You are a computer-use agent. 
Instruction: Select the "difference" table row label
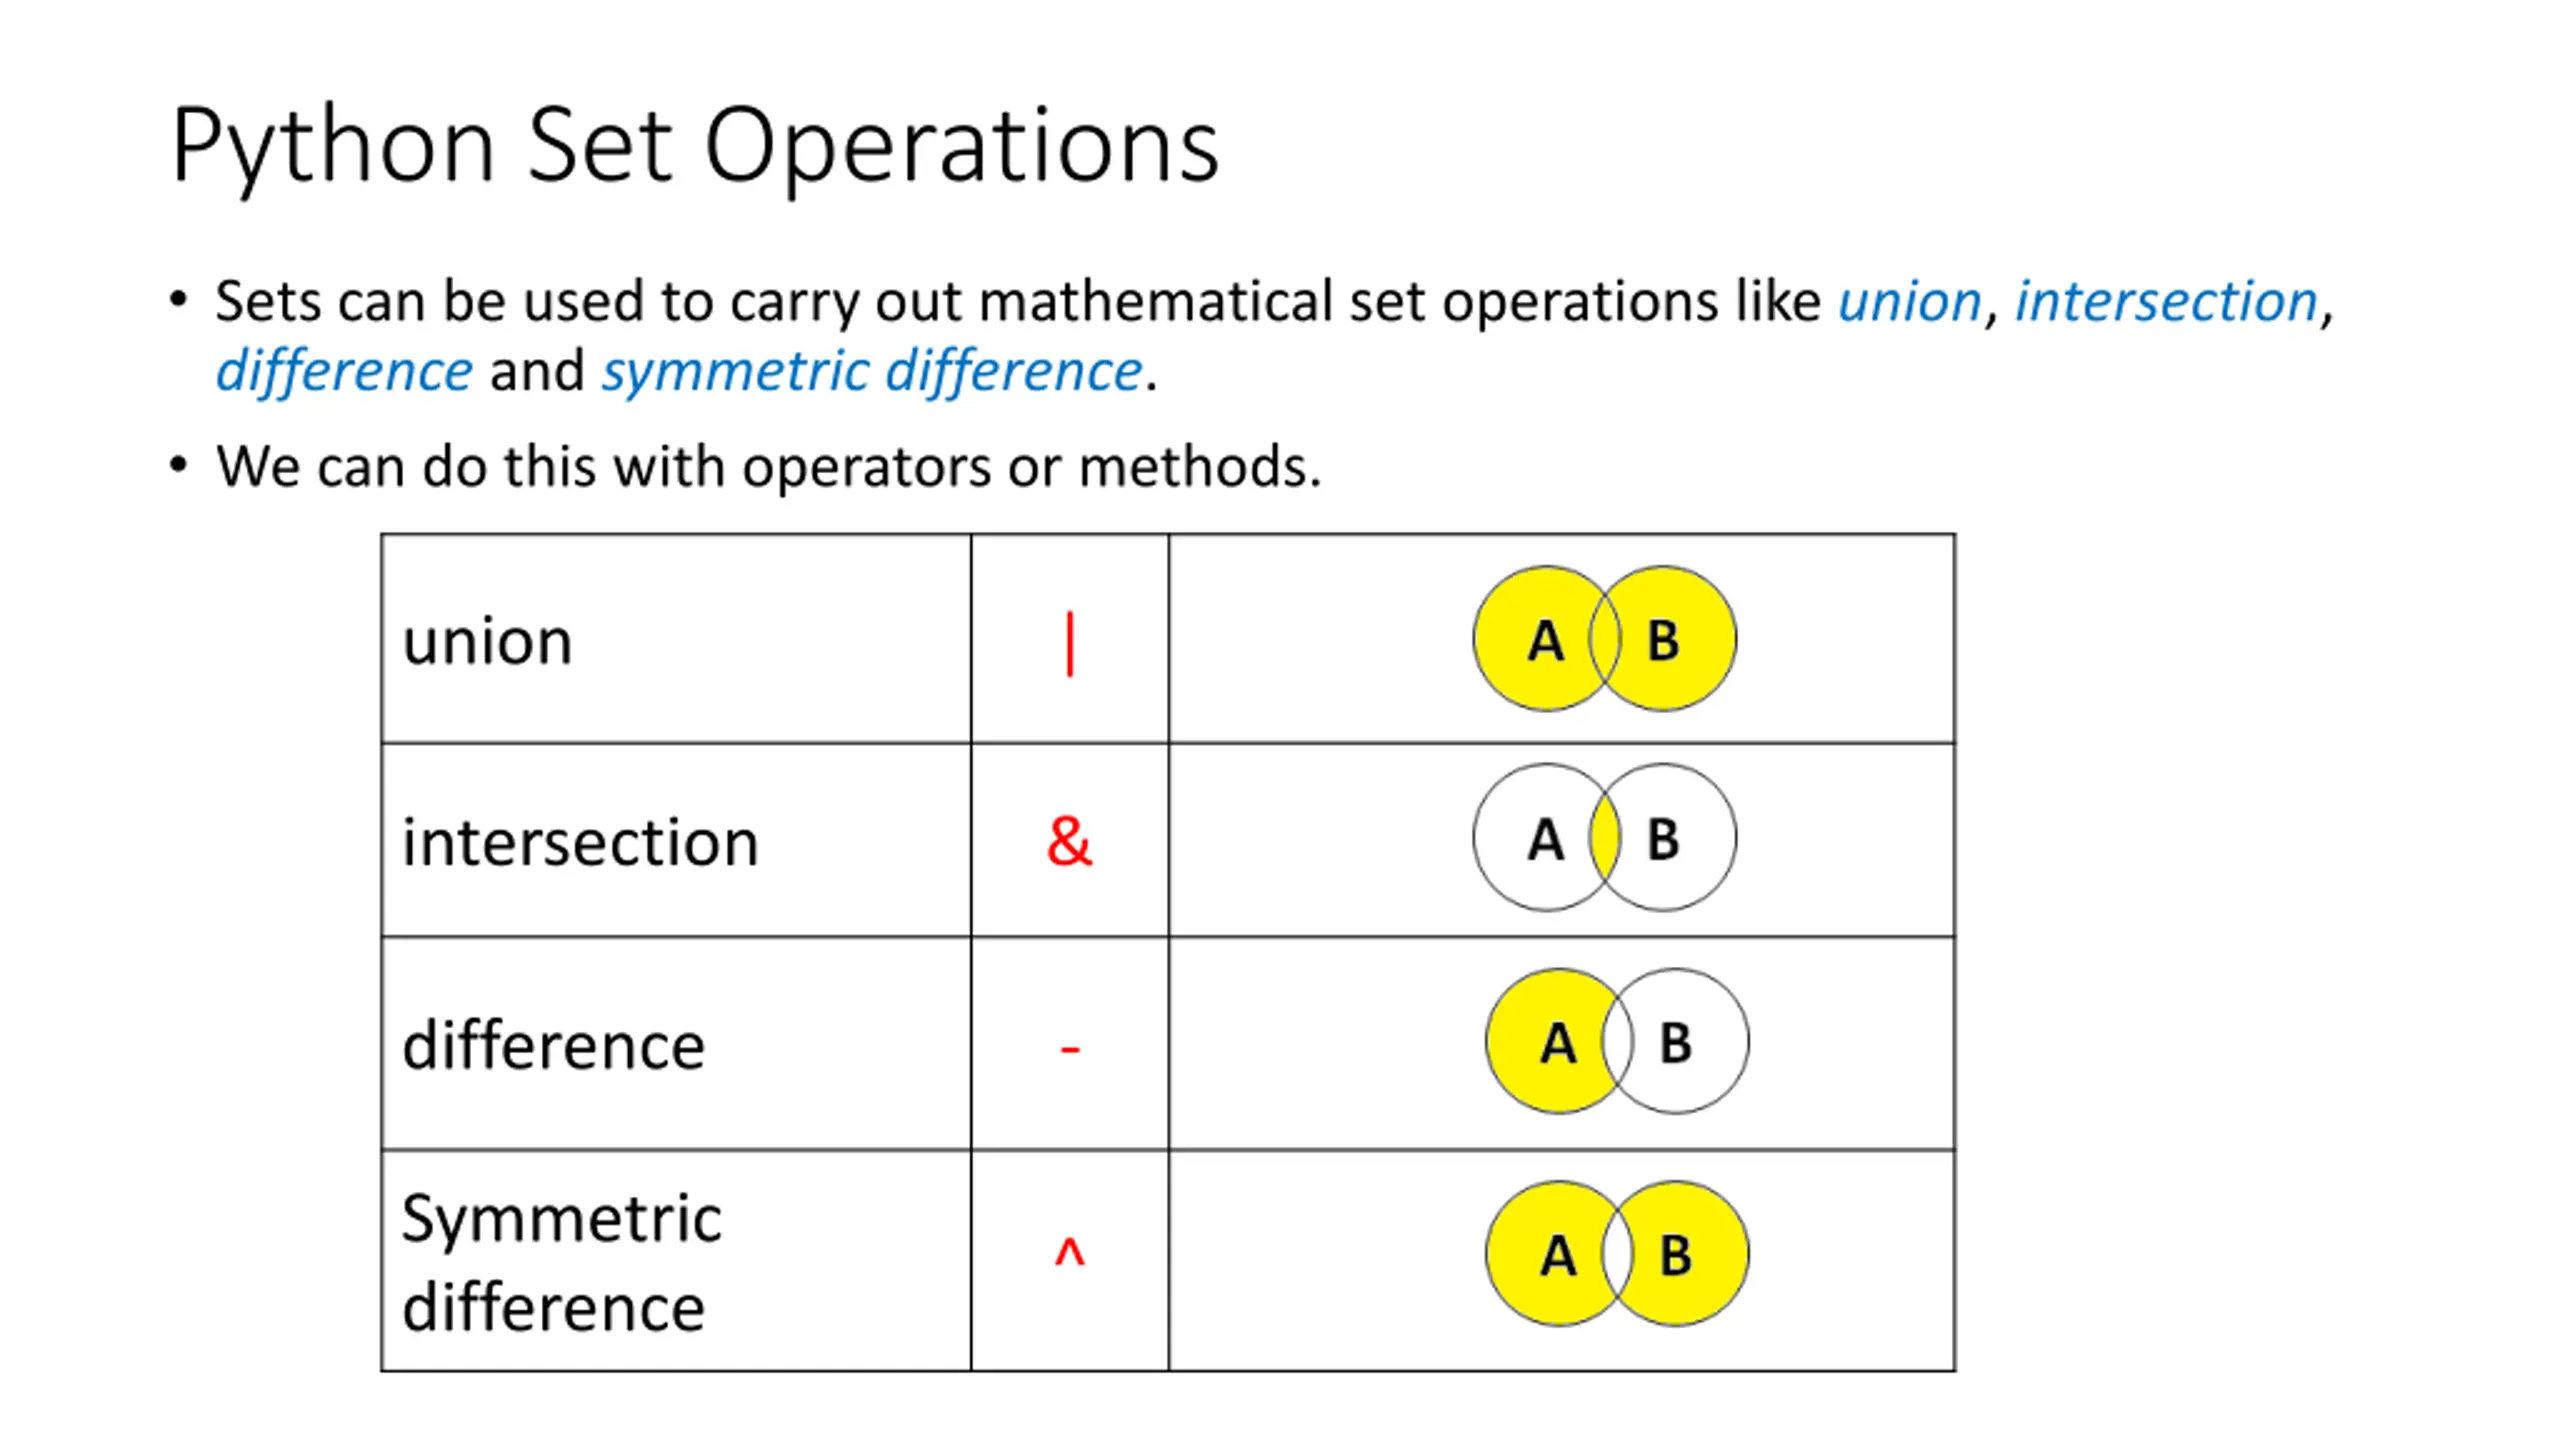click(553, 1046)
